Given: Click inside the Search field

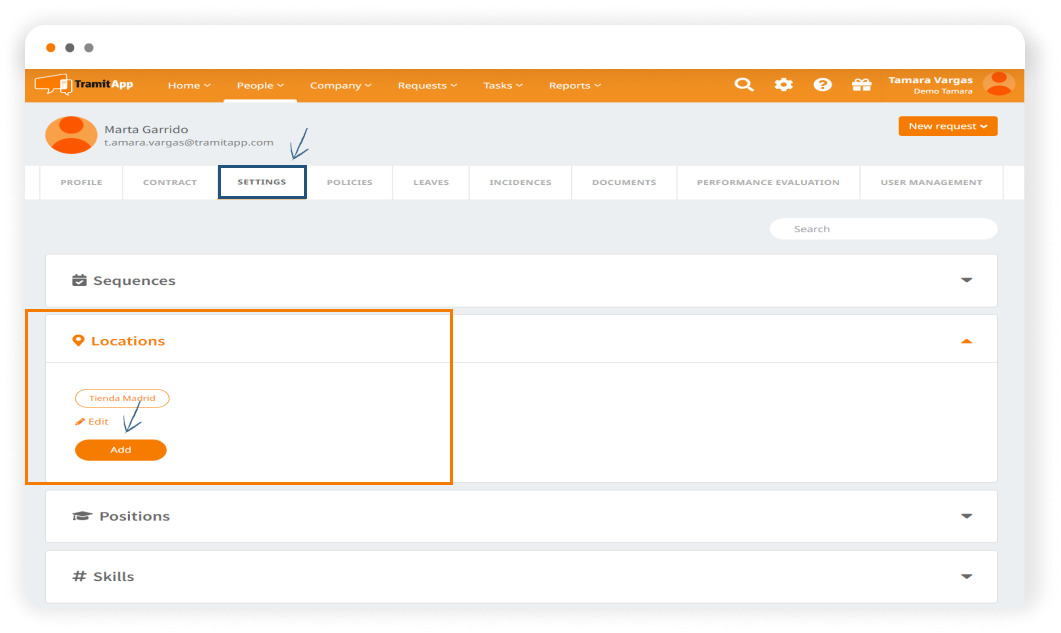Looking at the screenshot, I should 883,228.
